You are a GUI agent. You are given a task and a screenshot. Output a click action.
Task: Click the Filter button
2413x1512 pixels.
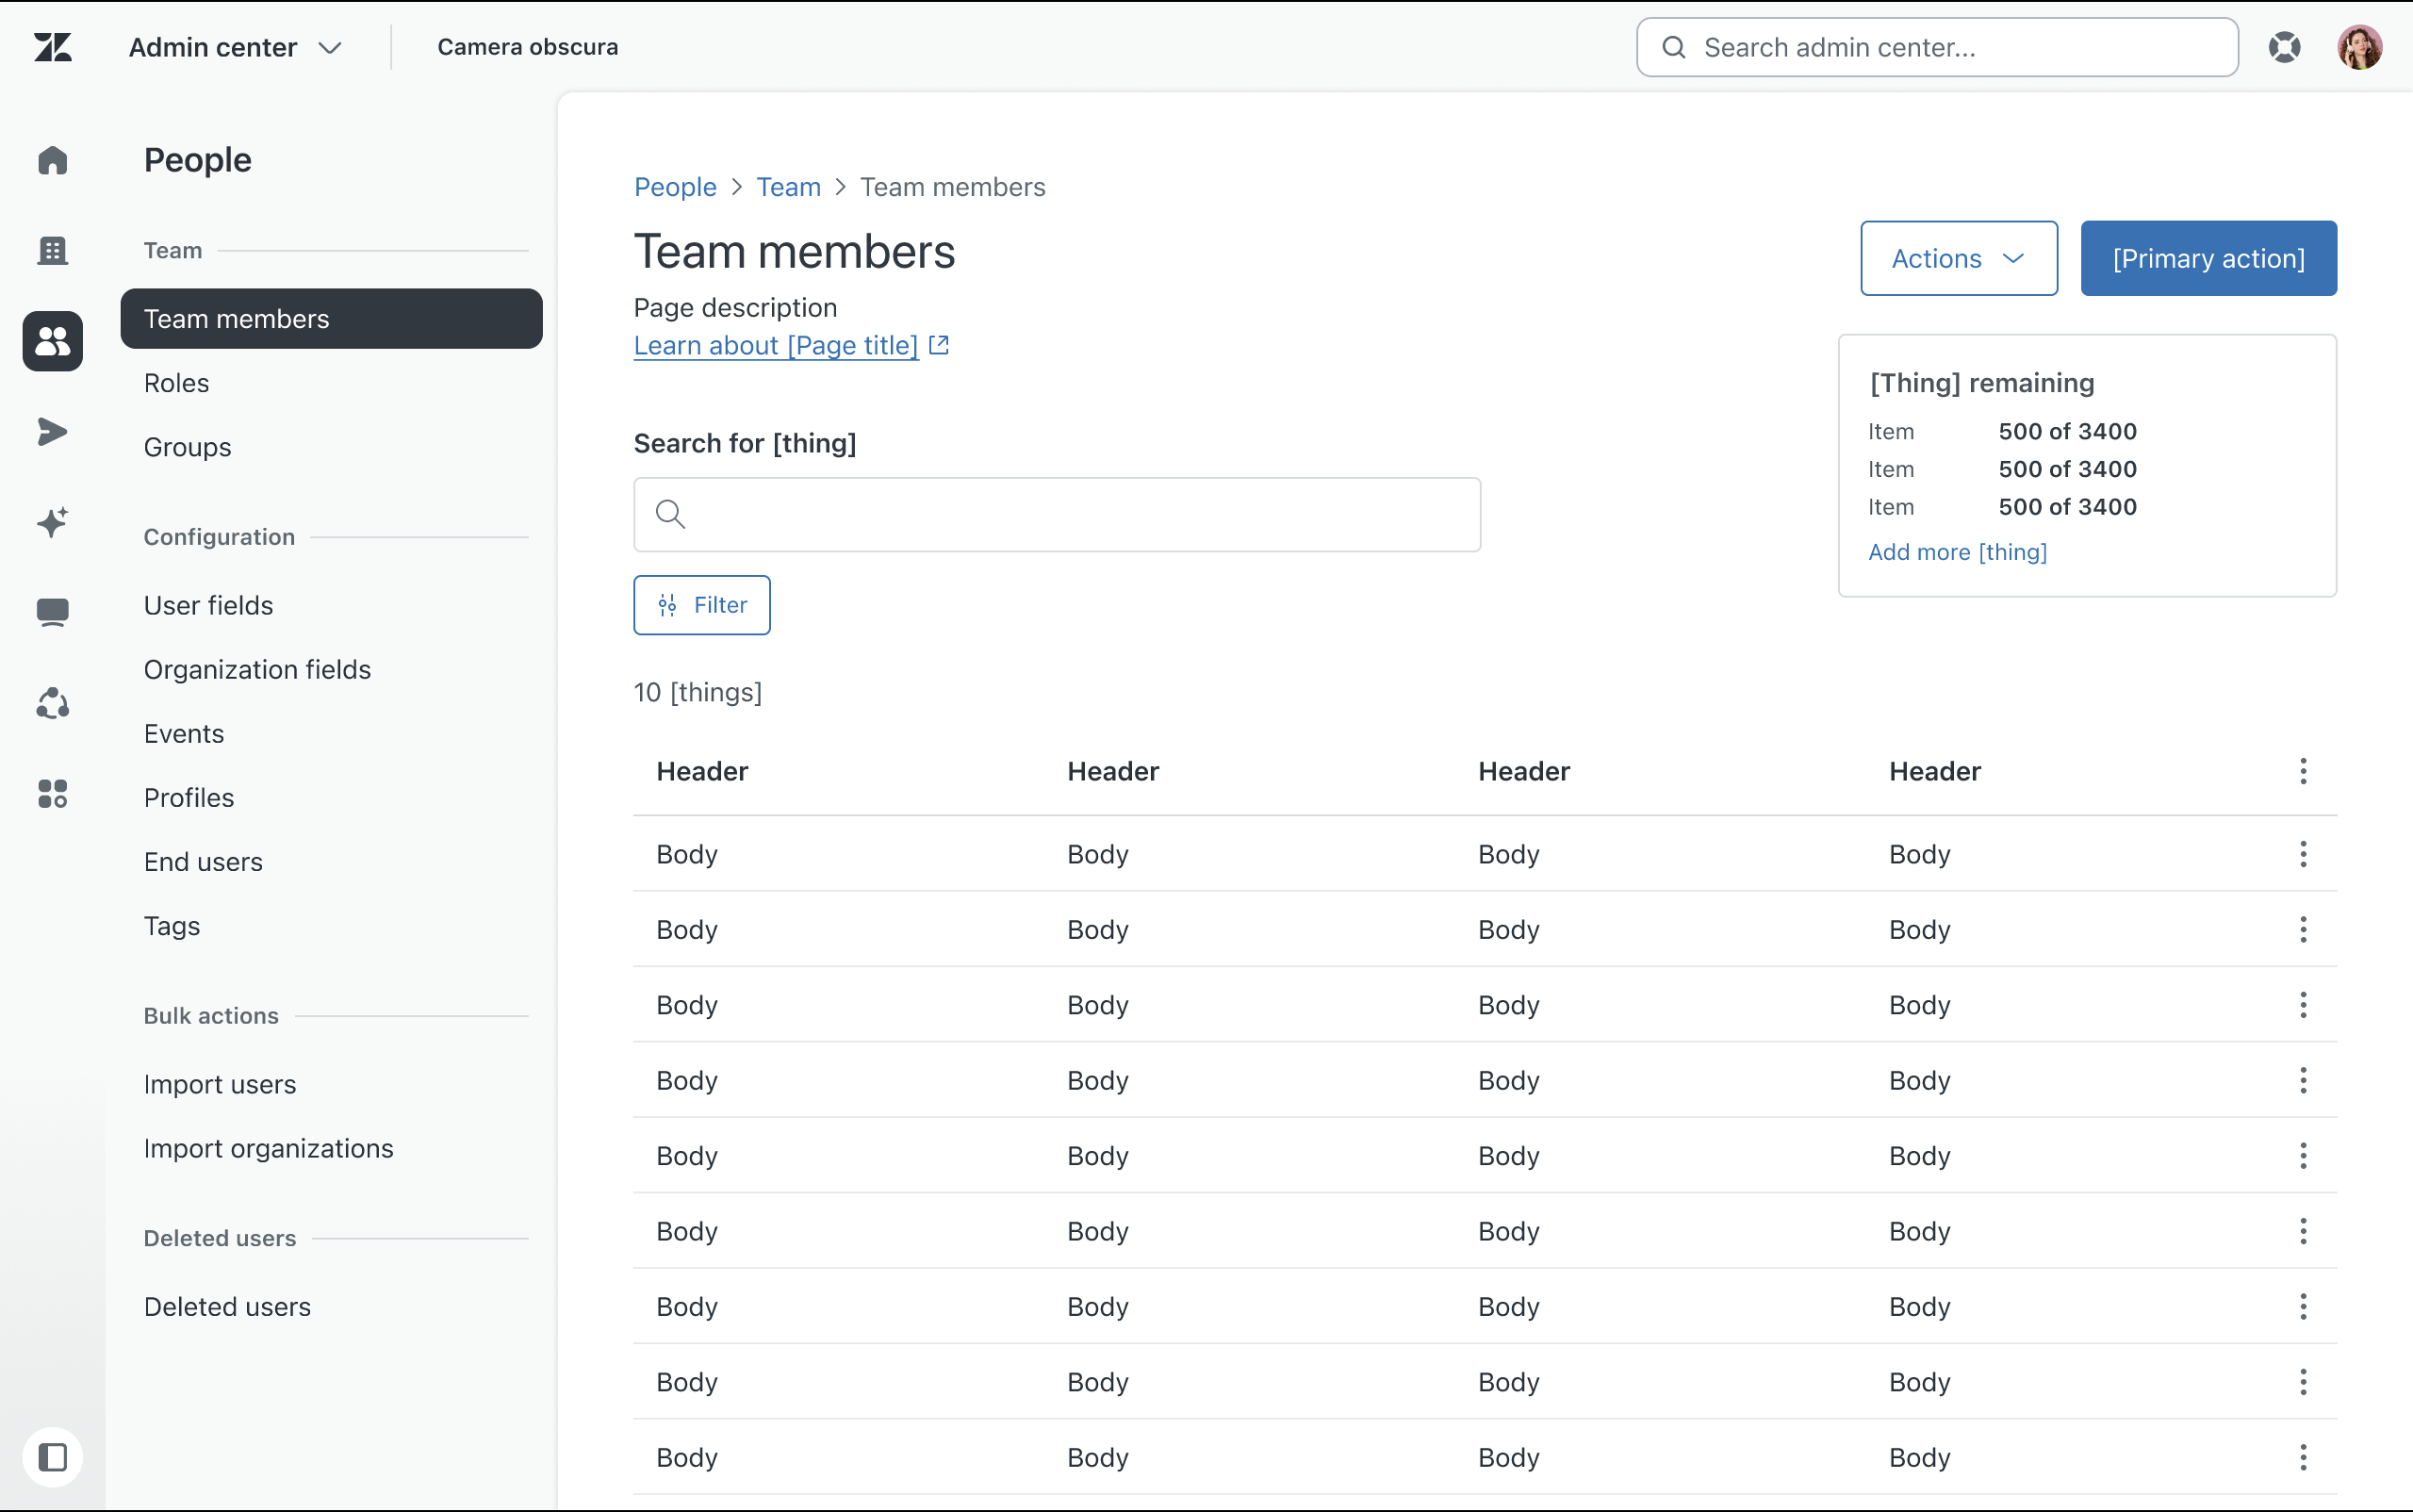click(x=701, y=605)
